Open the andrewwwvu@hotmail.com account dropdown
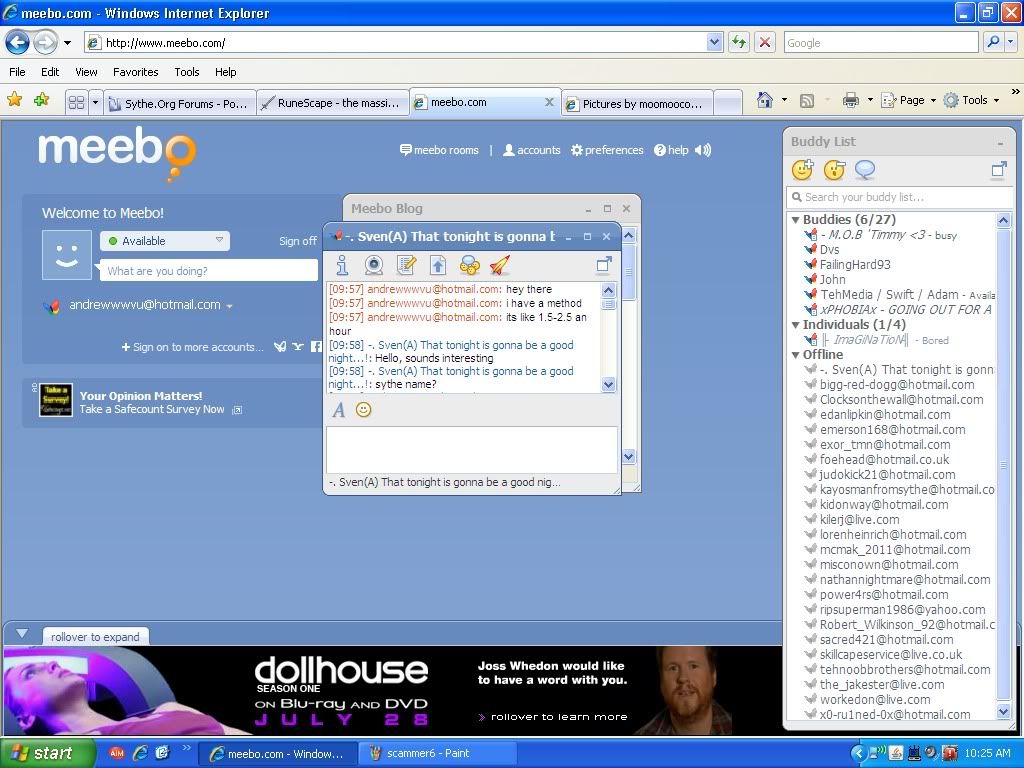The width and height of the screenshot is (1024, 768). [229, 306]
